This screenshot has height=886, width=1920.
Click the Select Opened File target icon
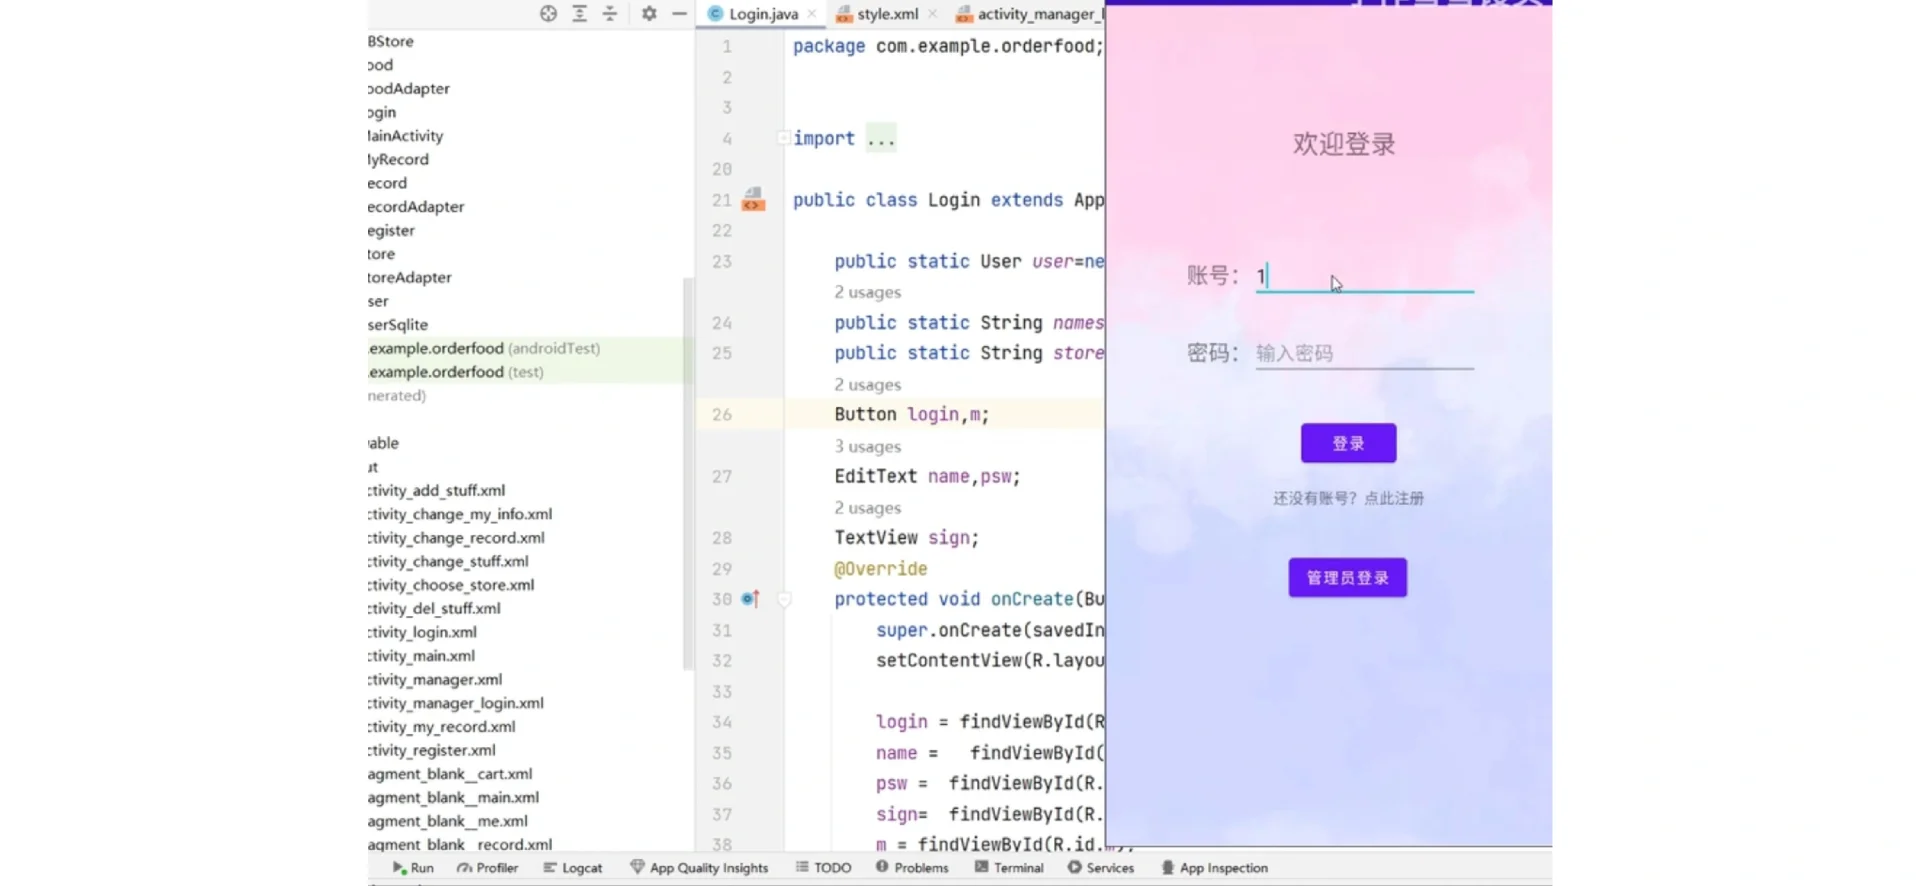point(548,14)
